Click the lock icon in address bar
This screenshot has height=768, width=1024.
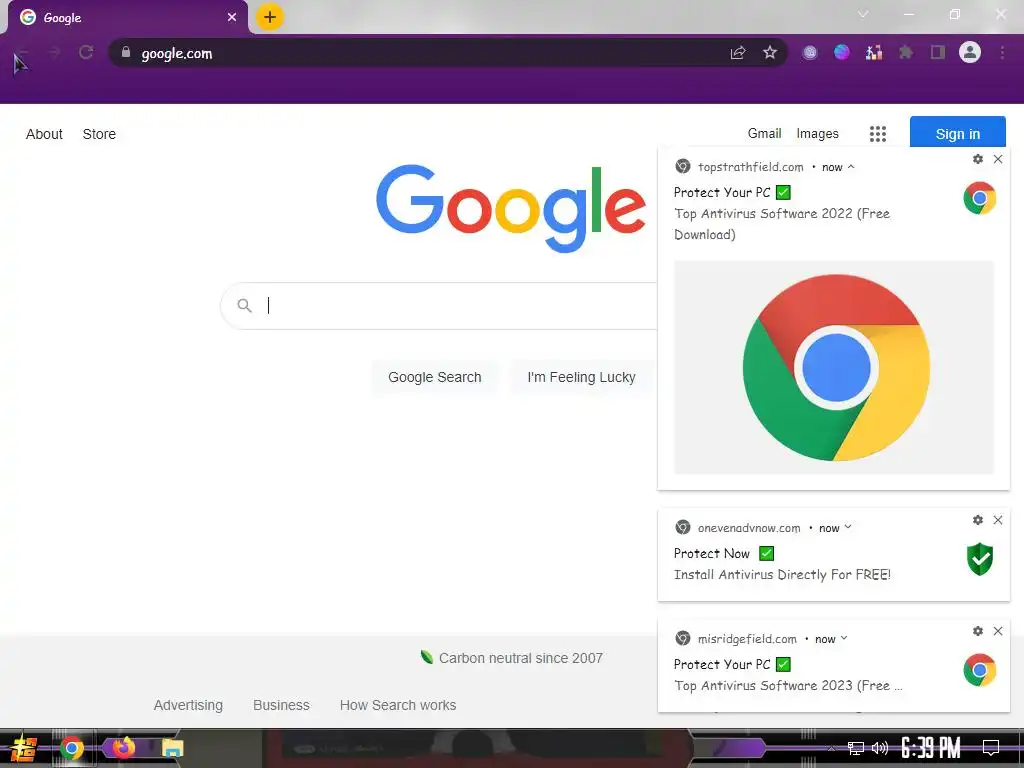(x=125, y=52)
